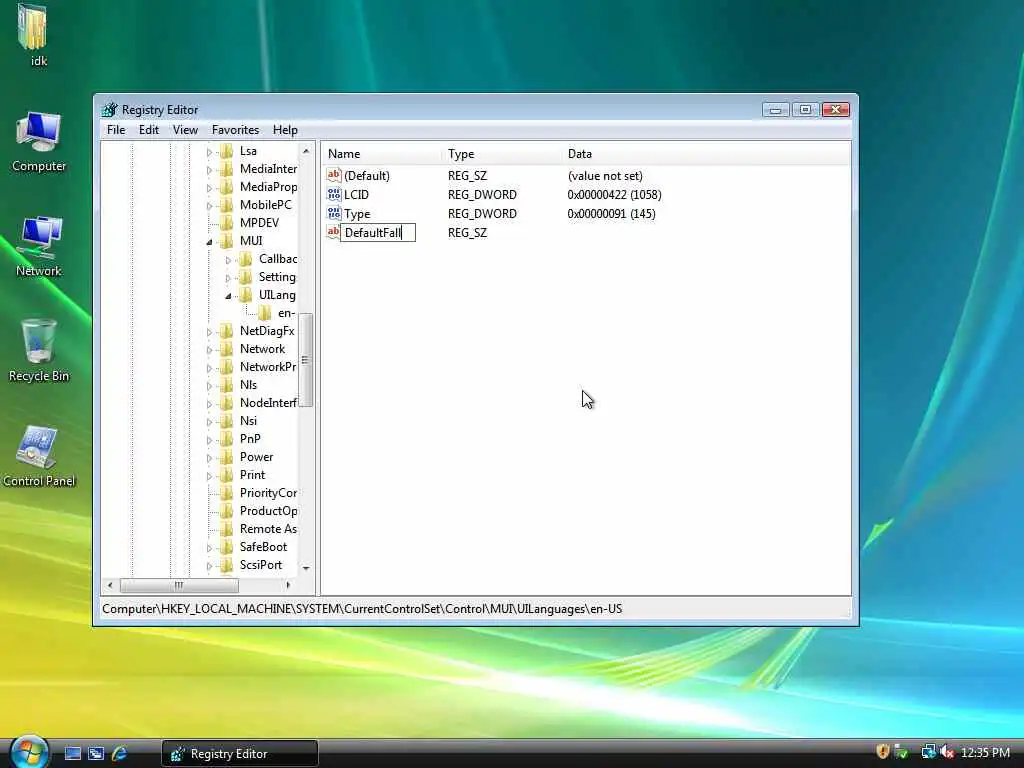The image size is (1024, 768).
Task: Open the Control Panel desktop icon
Action: click(37, 447)
